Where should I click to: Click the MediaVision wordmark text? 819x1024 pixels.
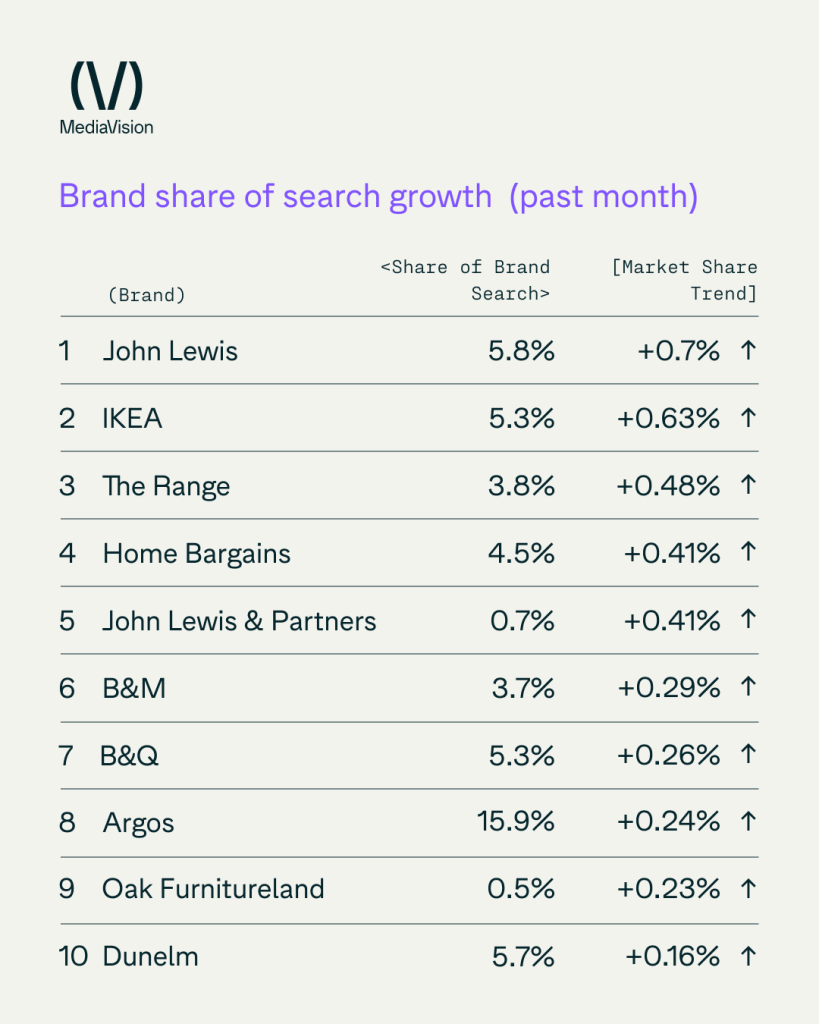(x=106, y=127)
